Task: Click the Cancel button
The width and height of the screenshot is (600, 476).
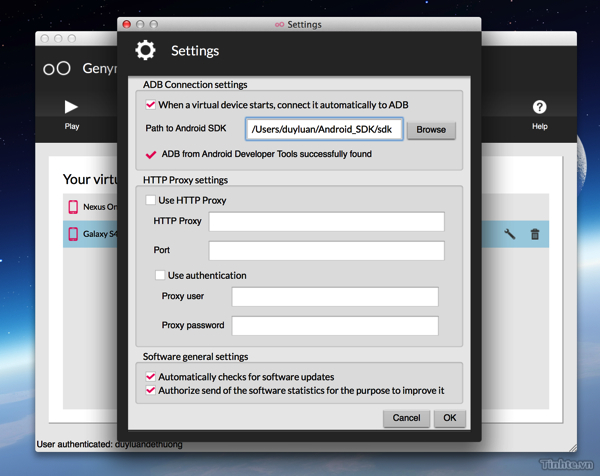Action: tap(406, 418)
